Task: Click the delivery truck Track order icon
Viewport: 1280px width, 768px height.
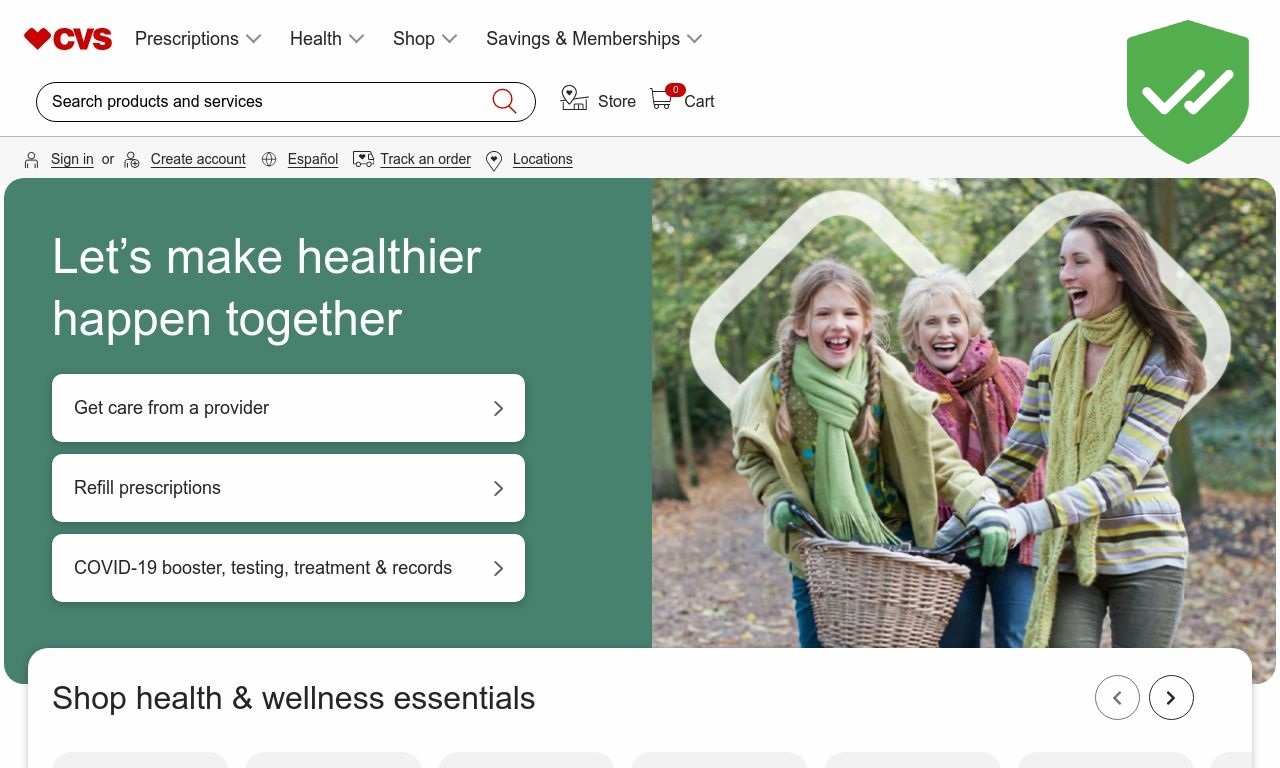Action: click(363, 159)
